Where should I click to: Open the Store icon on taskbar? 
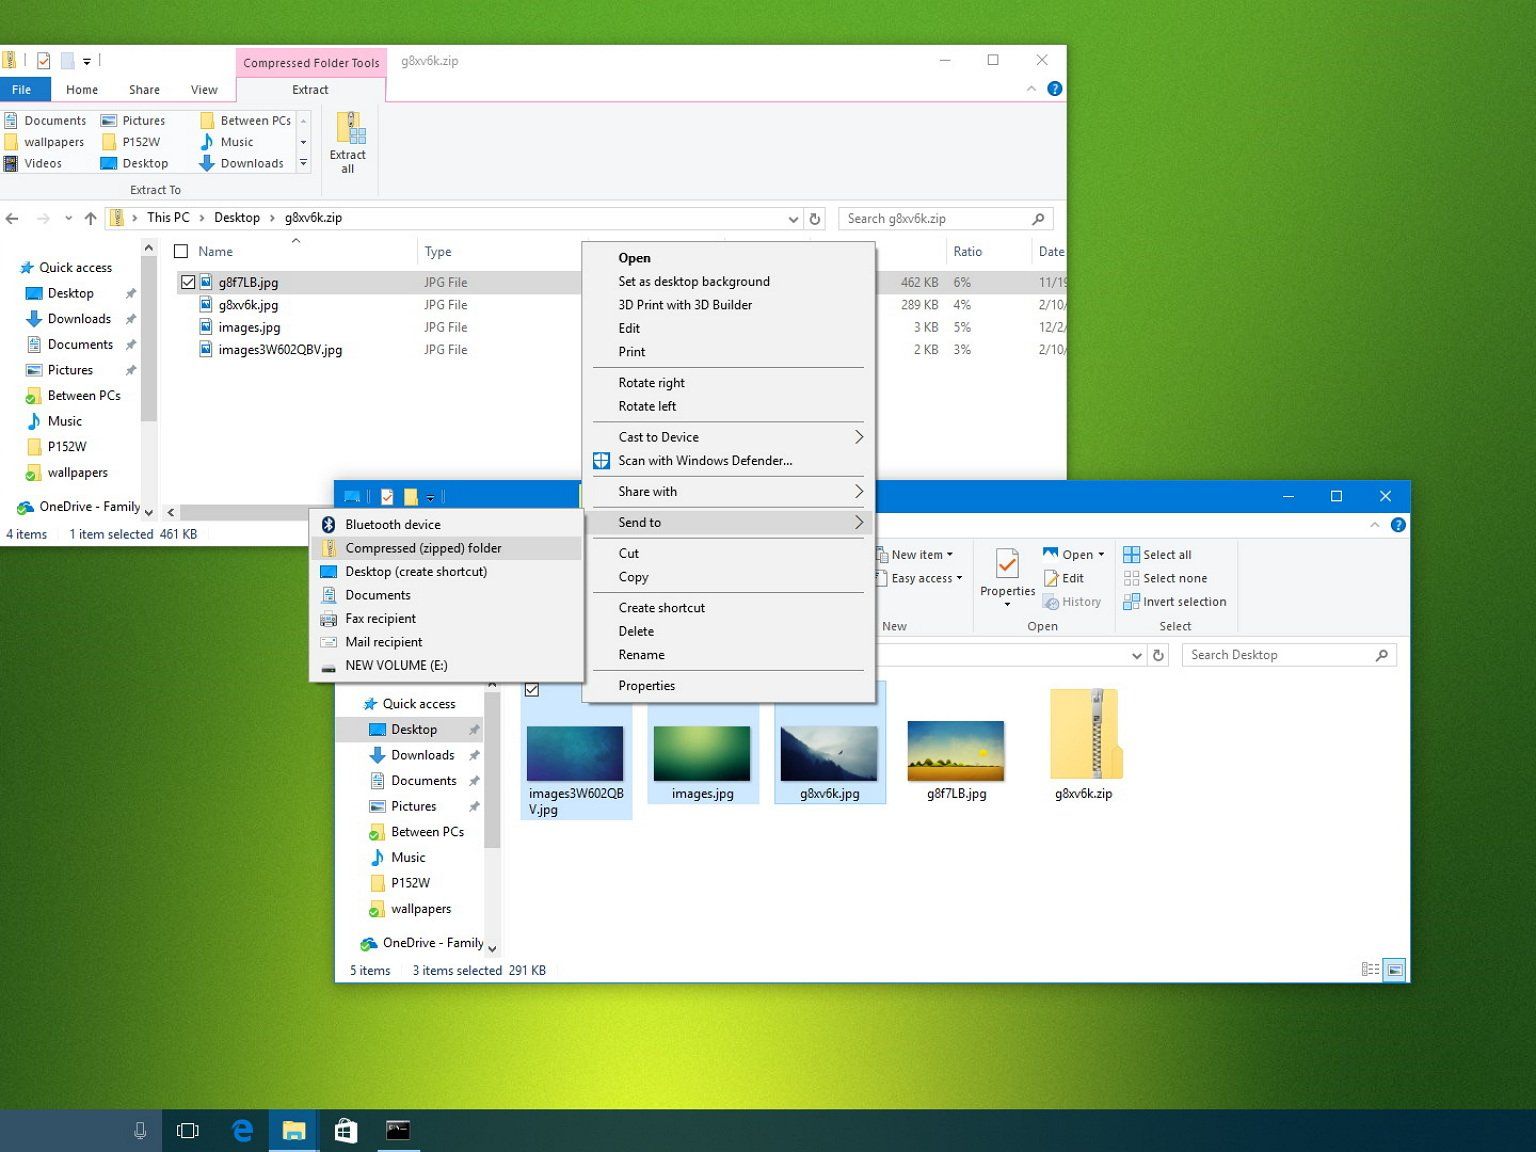coord(346,1131)
